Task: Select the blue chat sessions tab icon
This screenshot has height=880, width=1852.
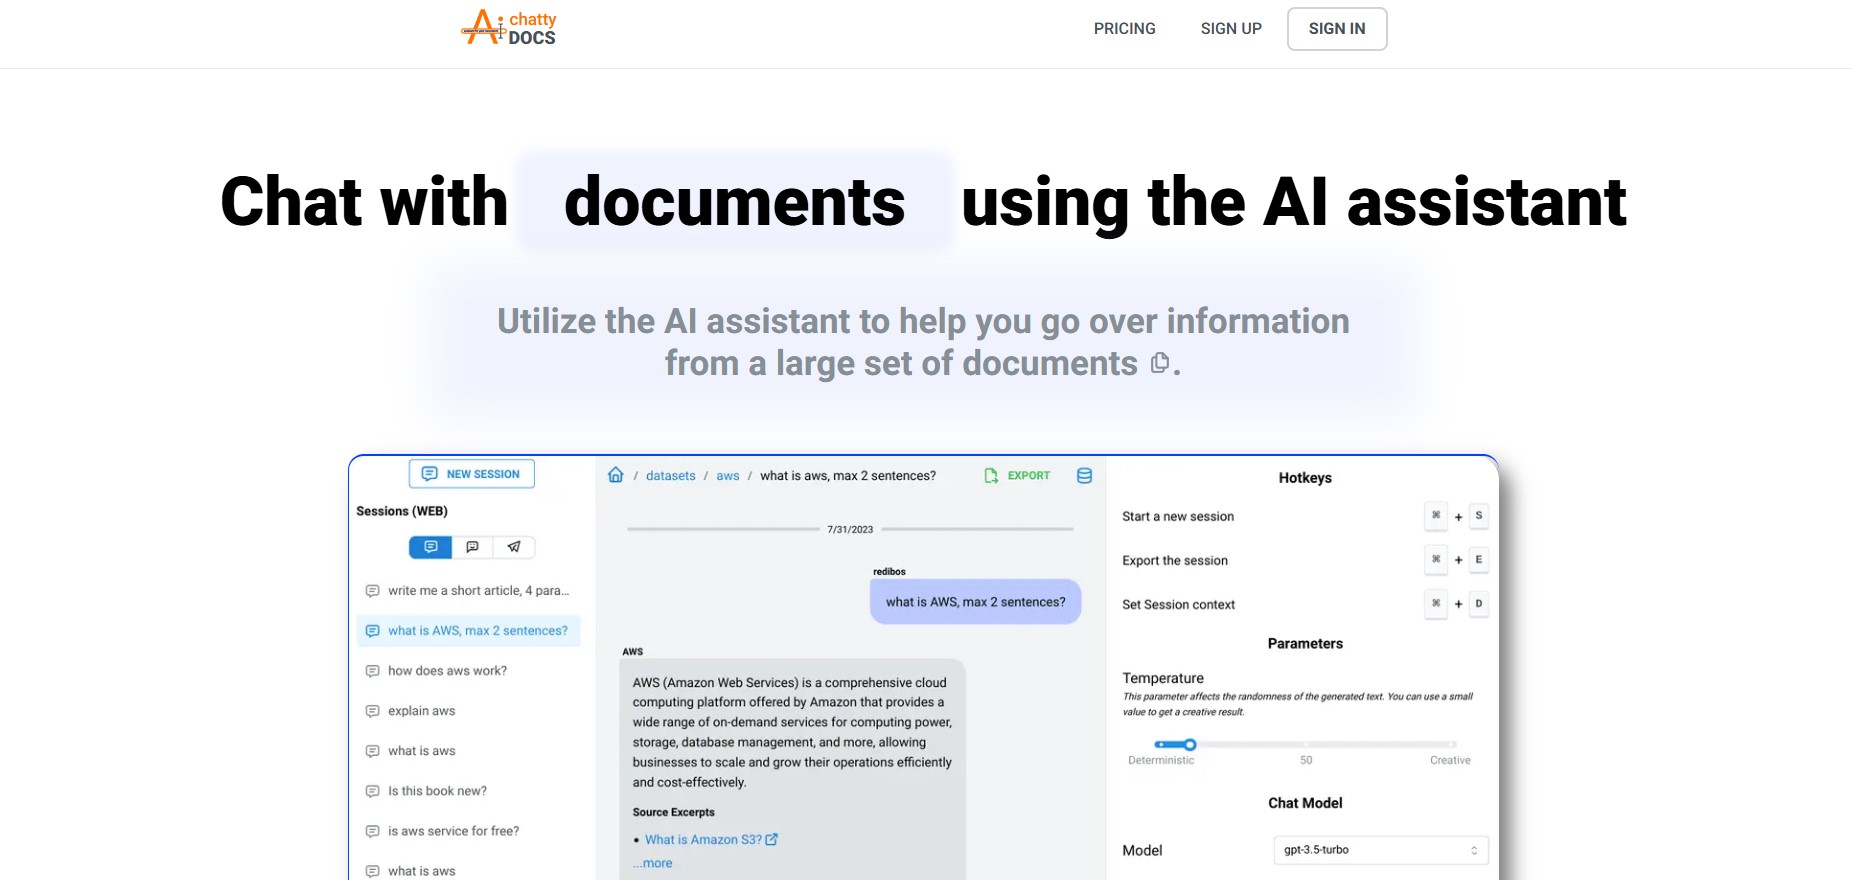Action: 431,547
